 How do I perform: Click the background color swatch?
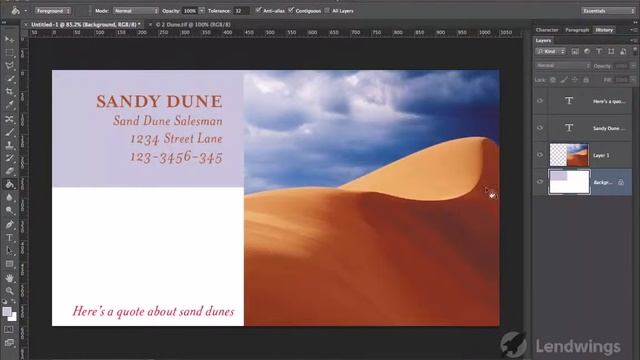pyautogui.click(x=13, y=317)
